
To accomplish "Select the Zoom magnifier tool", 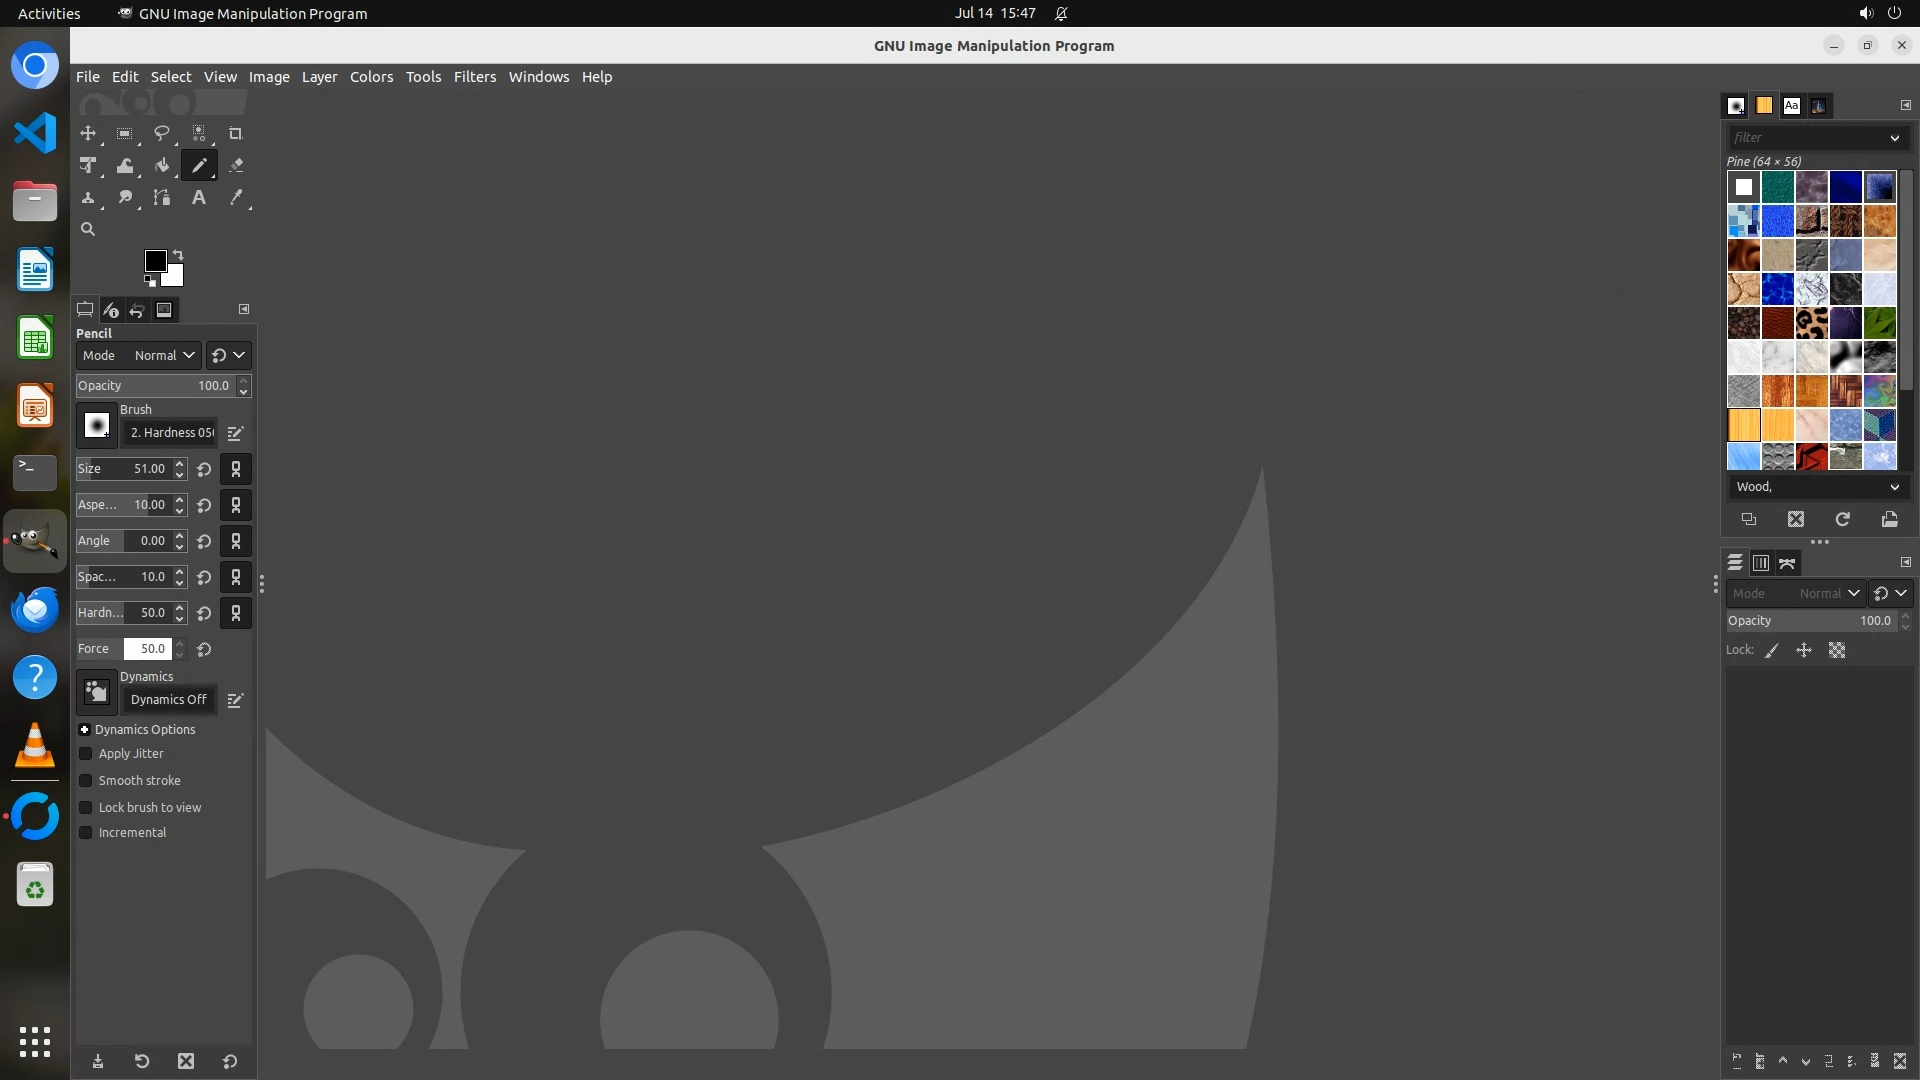I will coord(88,230).
